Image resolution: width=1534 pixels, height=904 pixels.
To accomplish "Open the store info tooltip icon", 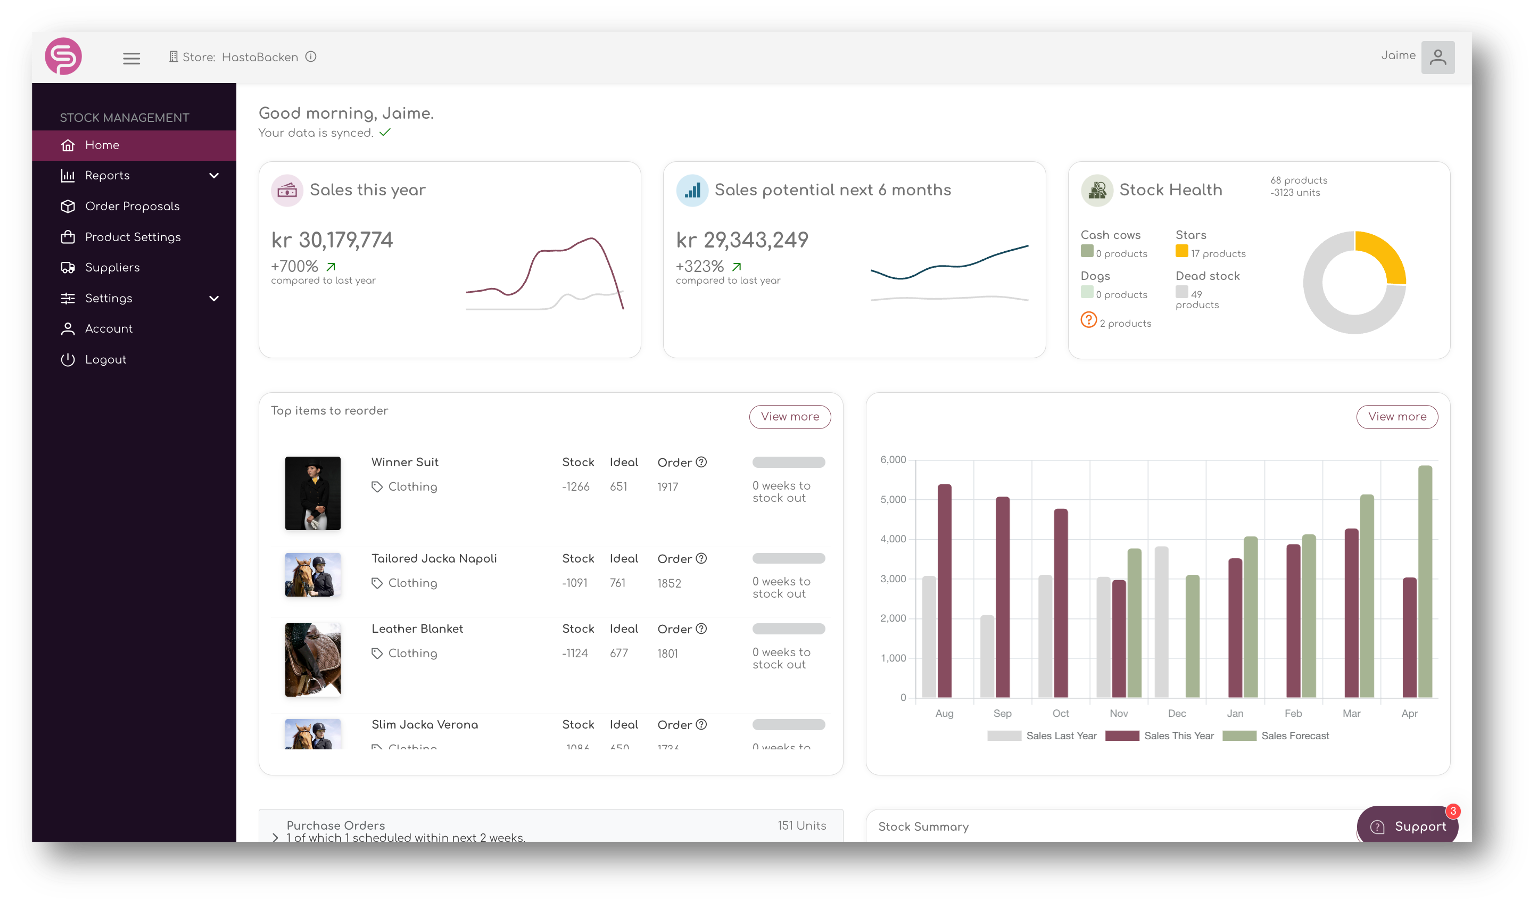I will point(311,57).
